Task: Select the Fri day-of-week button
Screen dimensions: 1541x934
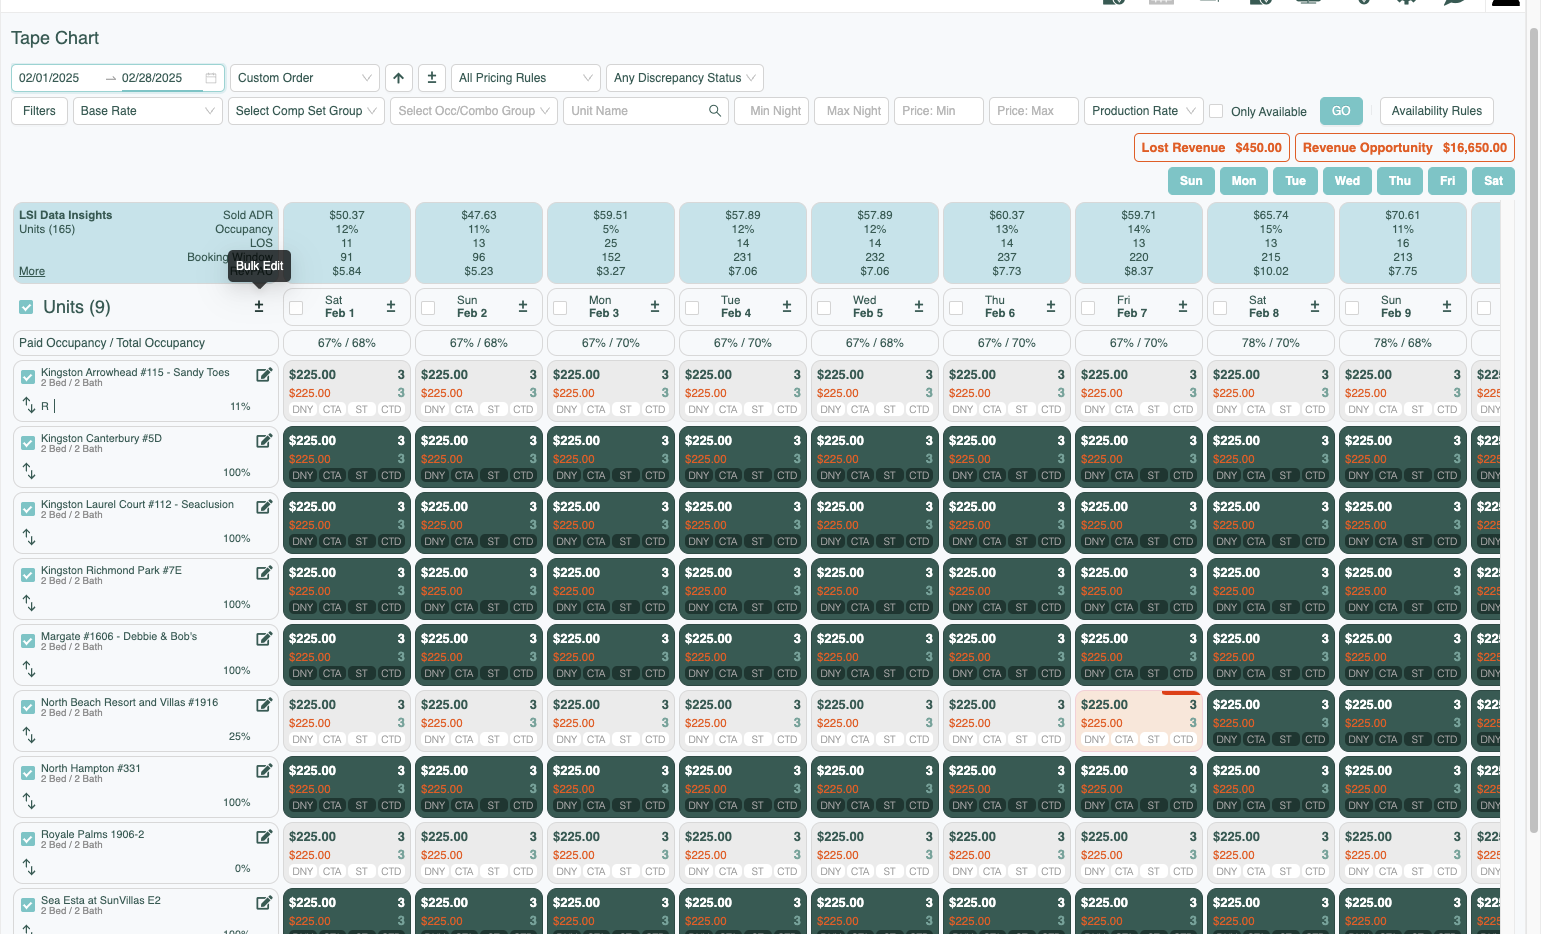Action: pos(1447,181)
